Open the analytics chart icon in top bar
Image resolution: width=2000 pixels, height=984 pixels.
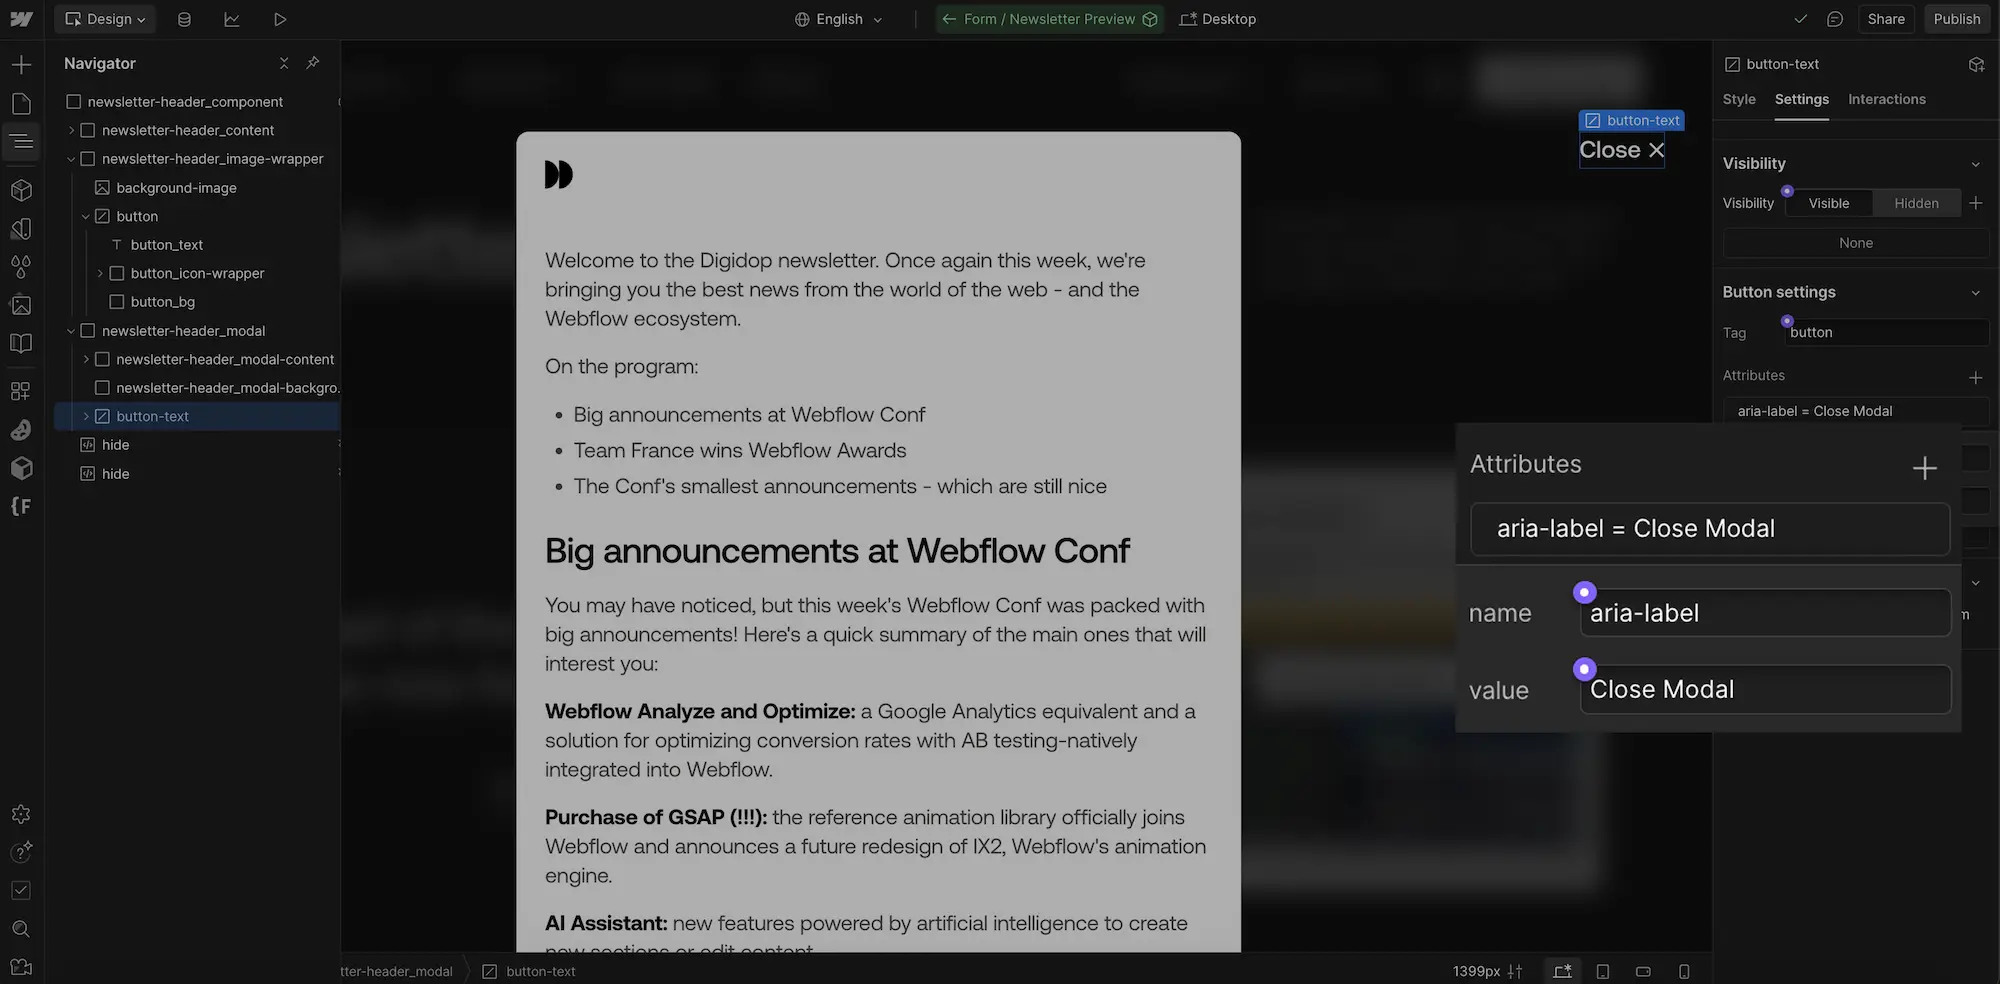point(232,19)
